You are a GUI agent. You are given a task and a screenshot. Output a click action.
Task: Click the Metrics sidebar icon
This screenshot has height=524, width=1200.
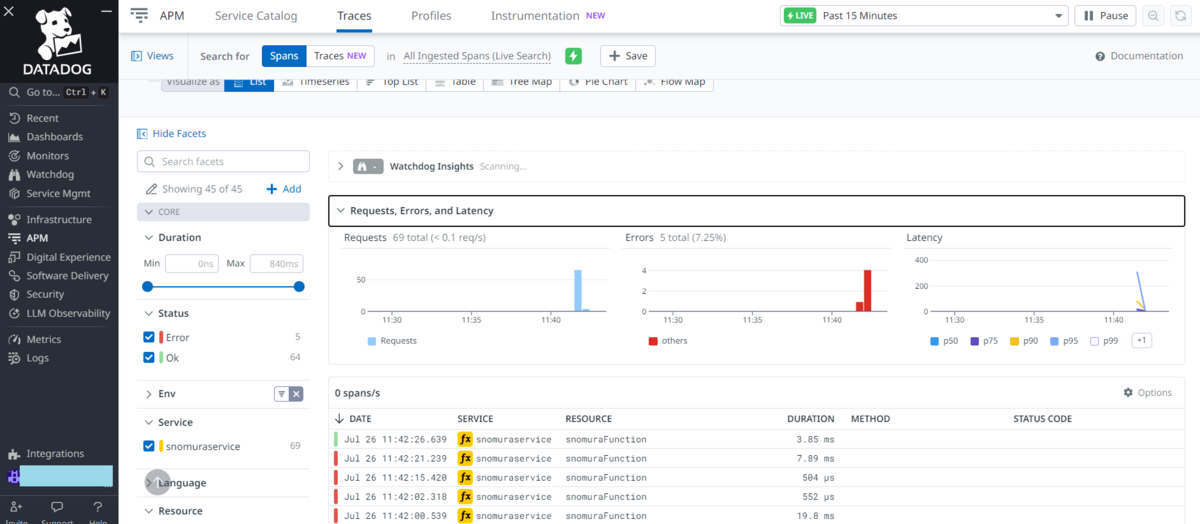point(14,340)
